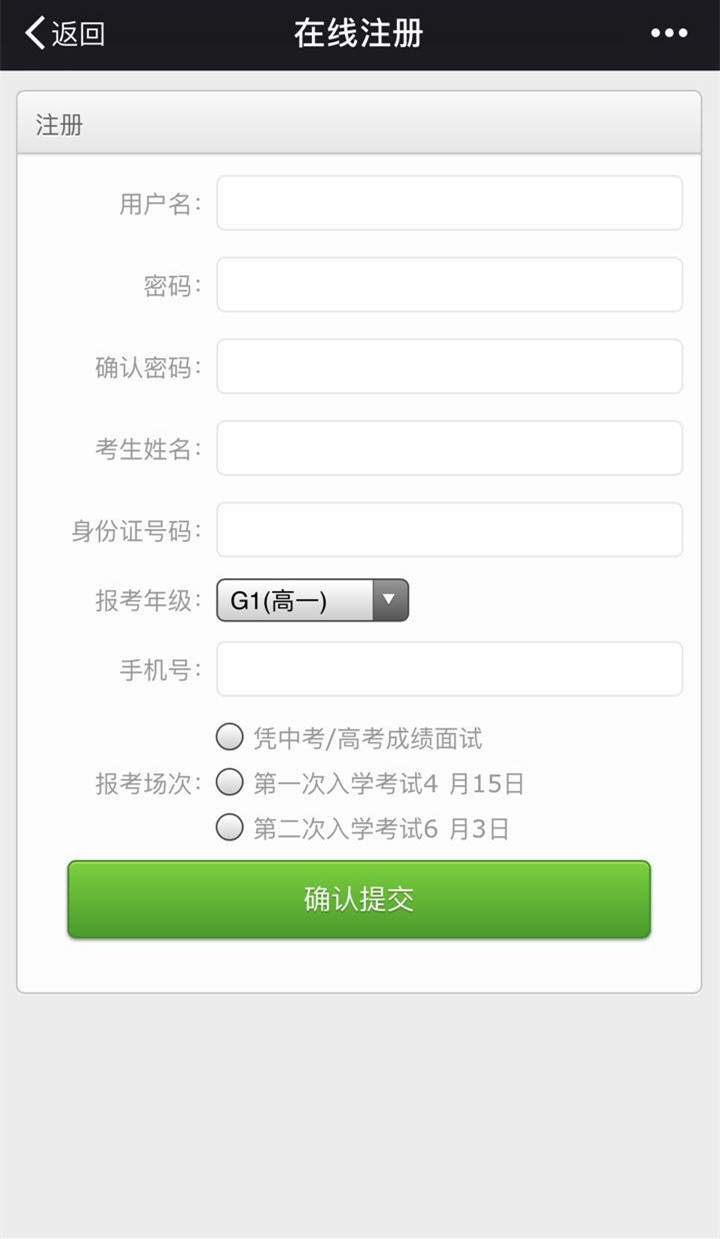720x1239 pixels.
Task: Click the 返回 back label
Action: 78,34
